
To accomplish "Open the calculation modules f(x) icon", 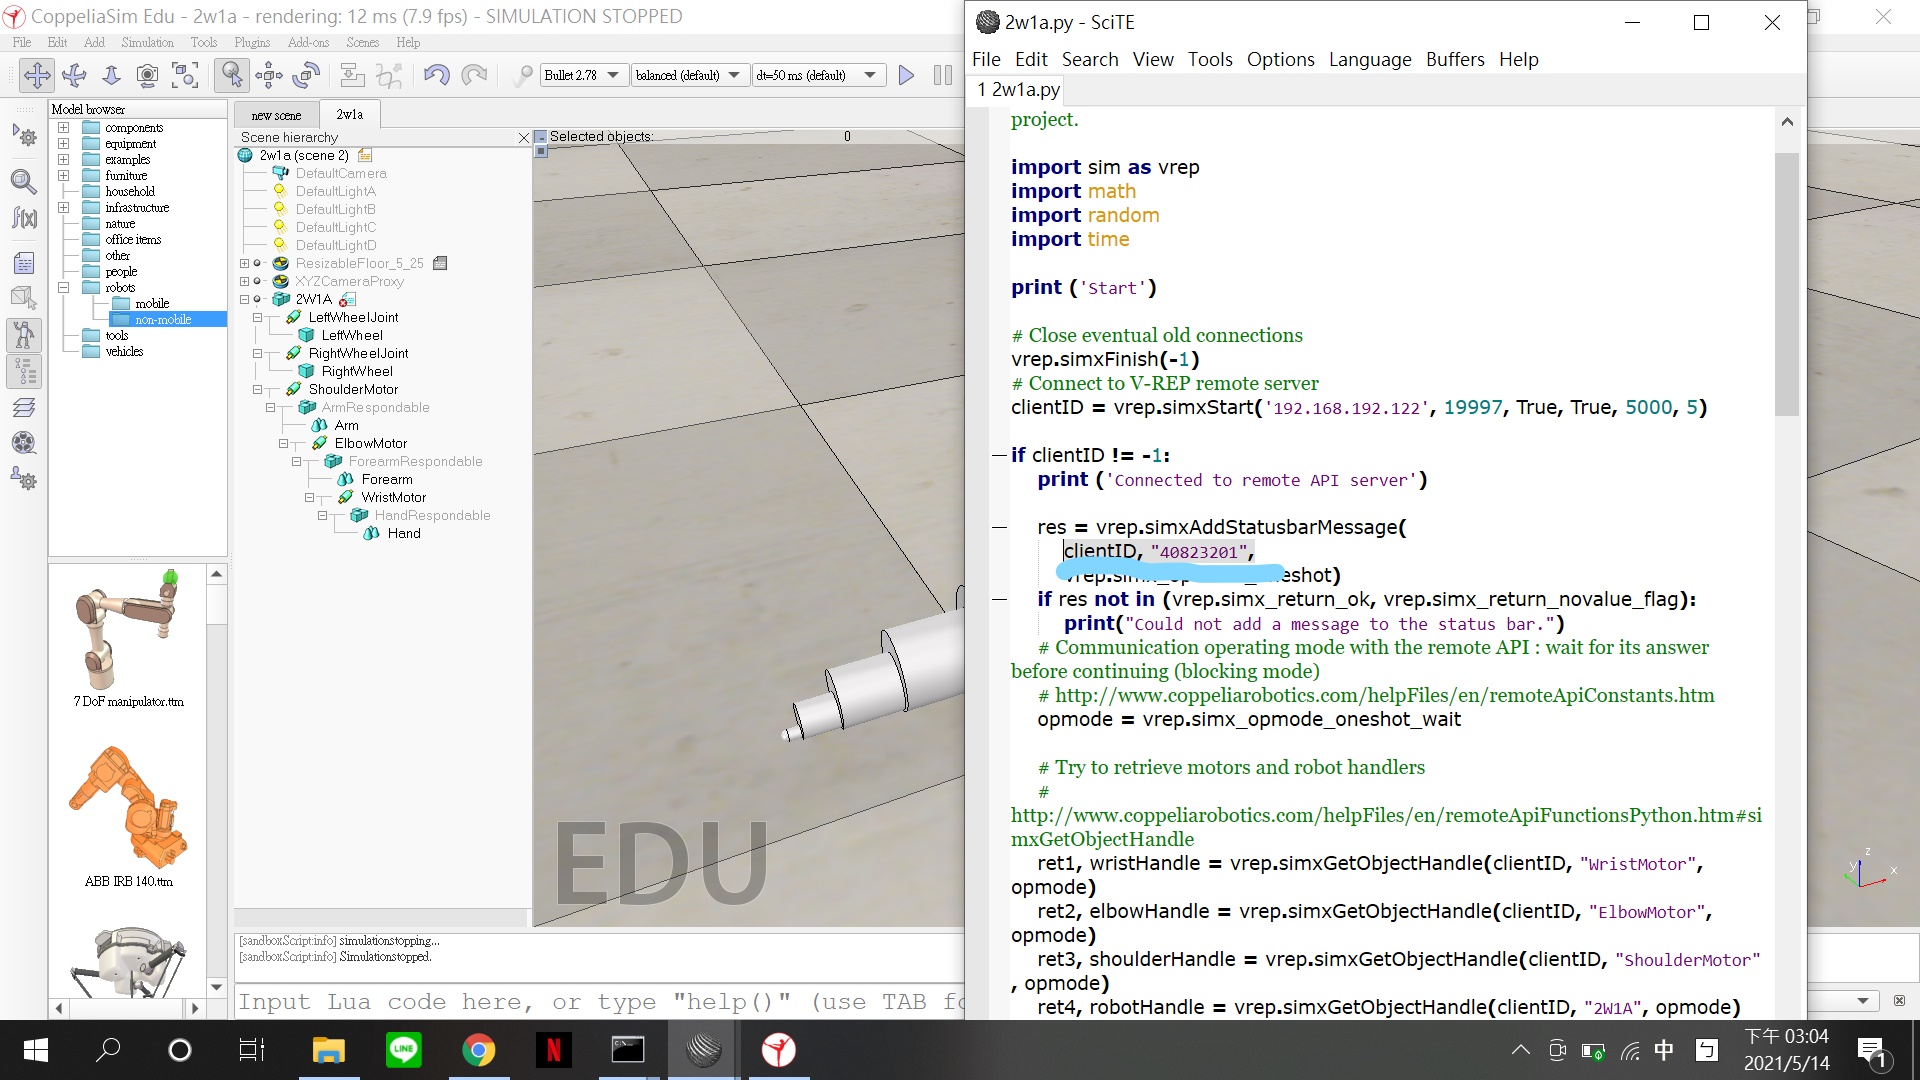I will pyautogui.click(x=24, y=217).
